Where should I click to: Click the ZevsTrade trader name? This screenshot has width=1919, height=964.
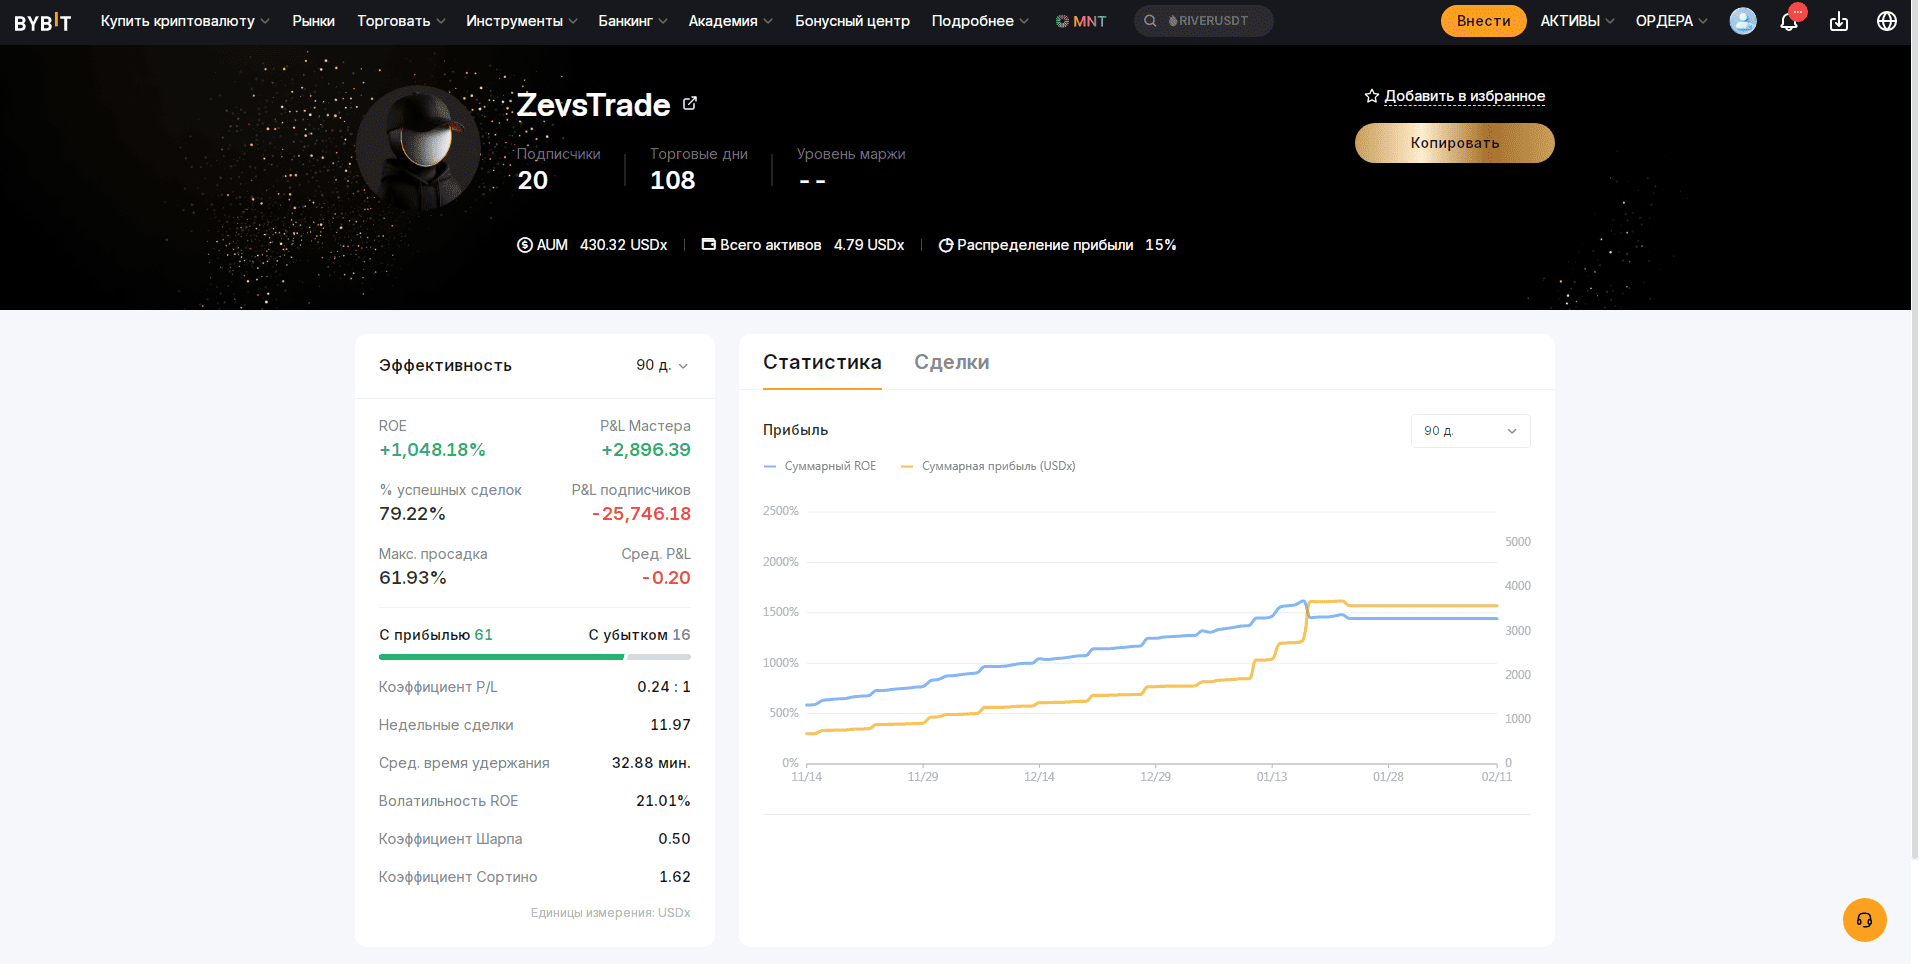(593, 104)
